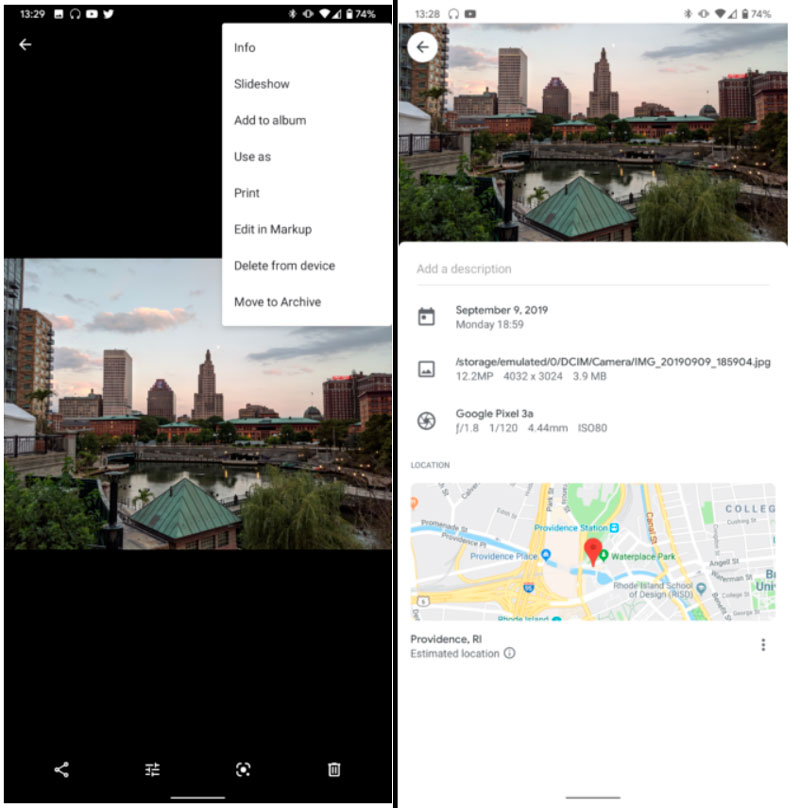800x808 pixels.
Task: Tap the navigation pill on left phone
Action: [x=198, y=797]
